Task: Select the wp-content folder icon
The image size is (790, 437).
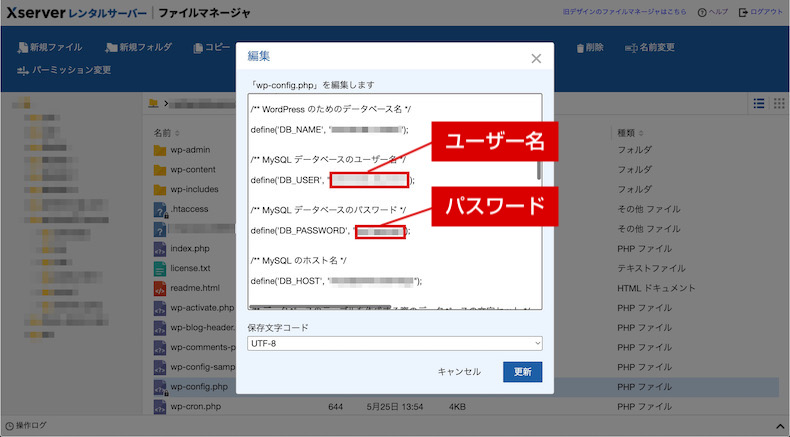Action: [160, 170]
